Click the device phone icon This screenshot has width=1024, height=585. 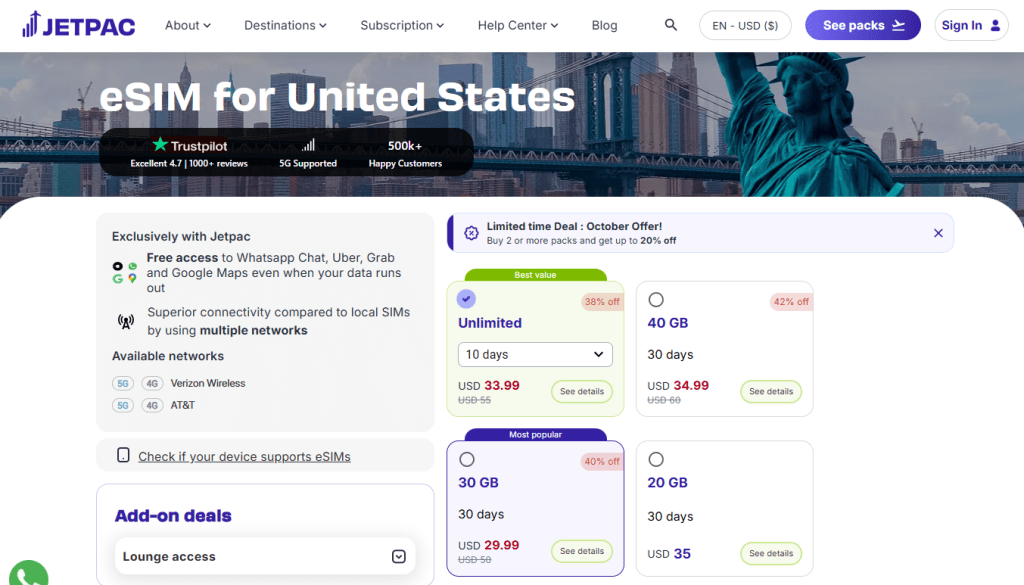pyautogui.click(x=123, y=456)
